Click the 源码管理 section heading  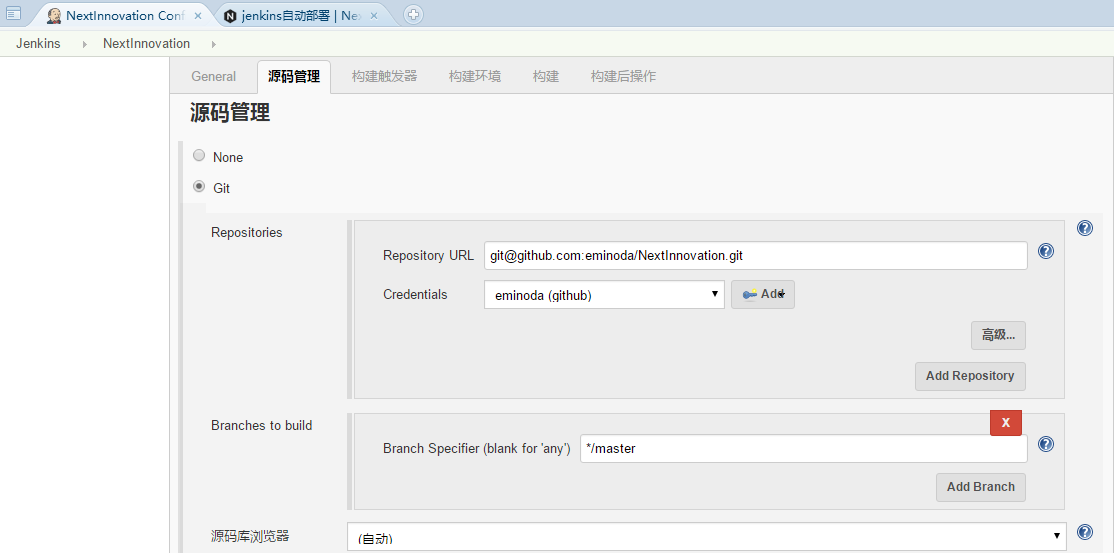click(230, 112)
